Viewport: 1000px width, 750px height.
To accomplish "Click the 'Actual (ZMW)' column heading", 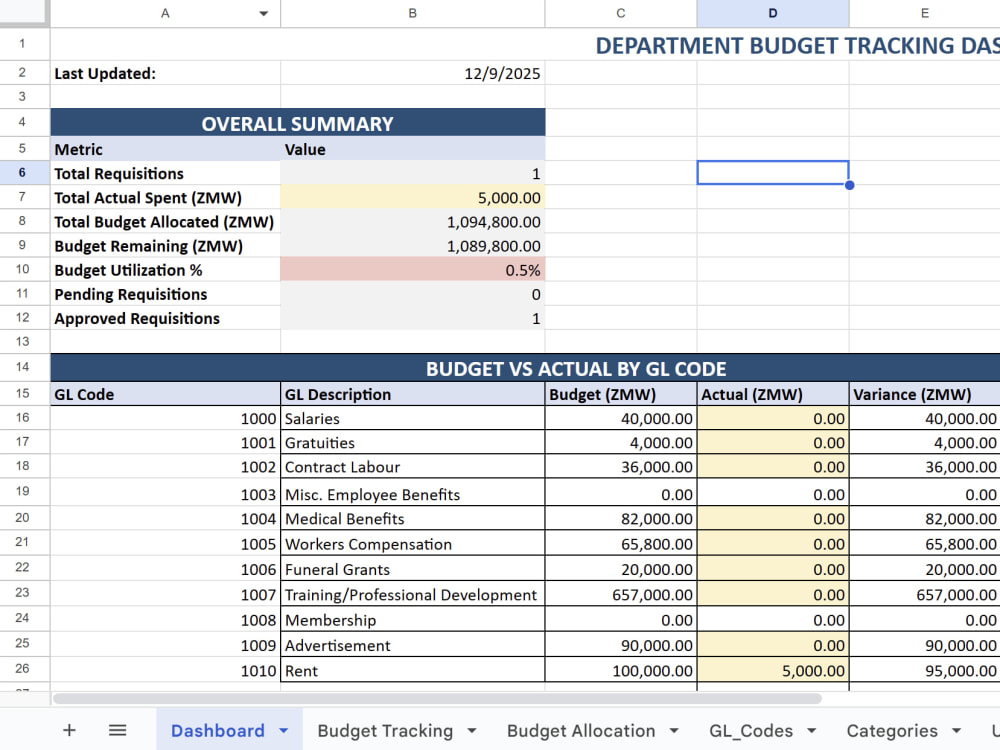I will (773, 394).
